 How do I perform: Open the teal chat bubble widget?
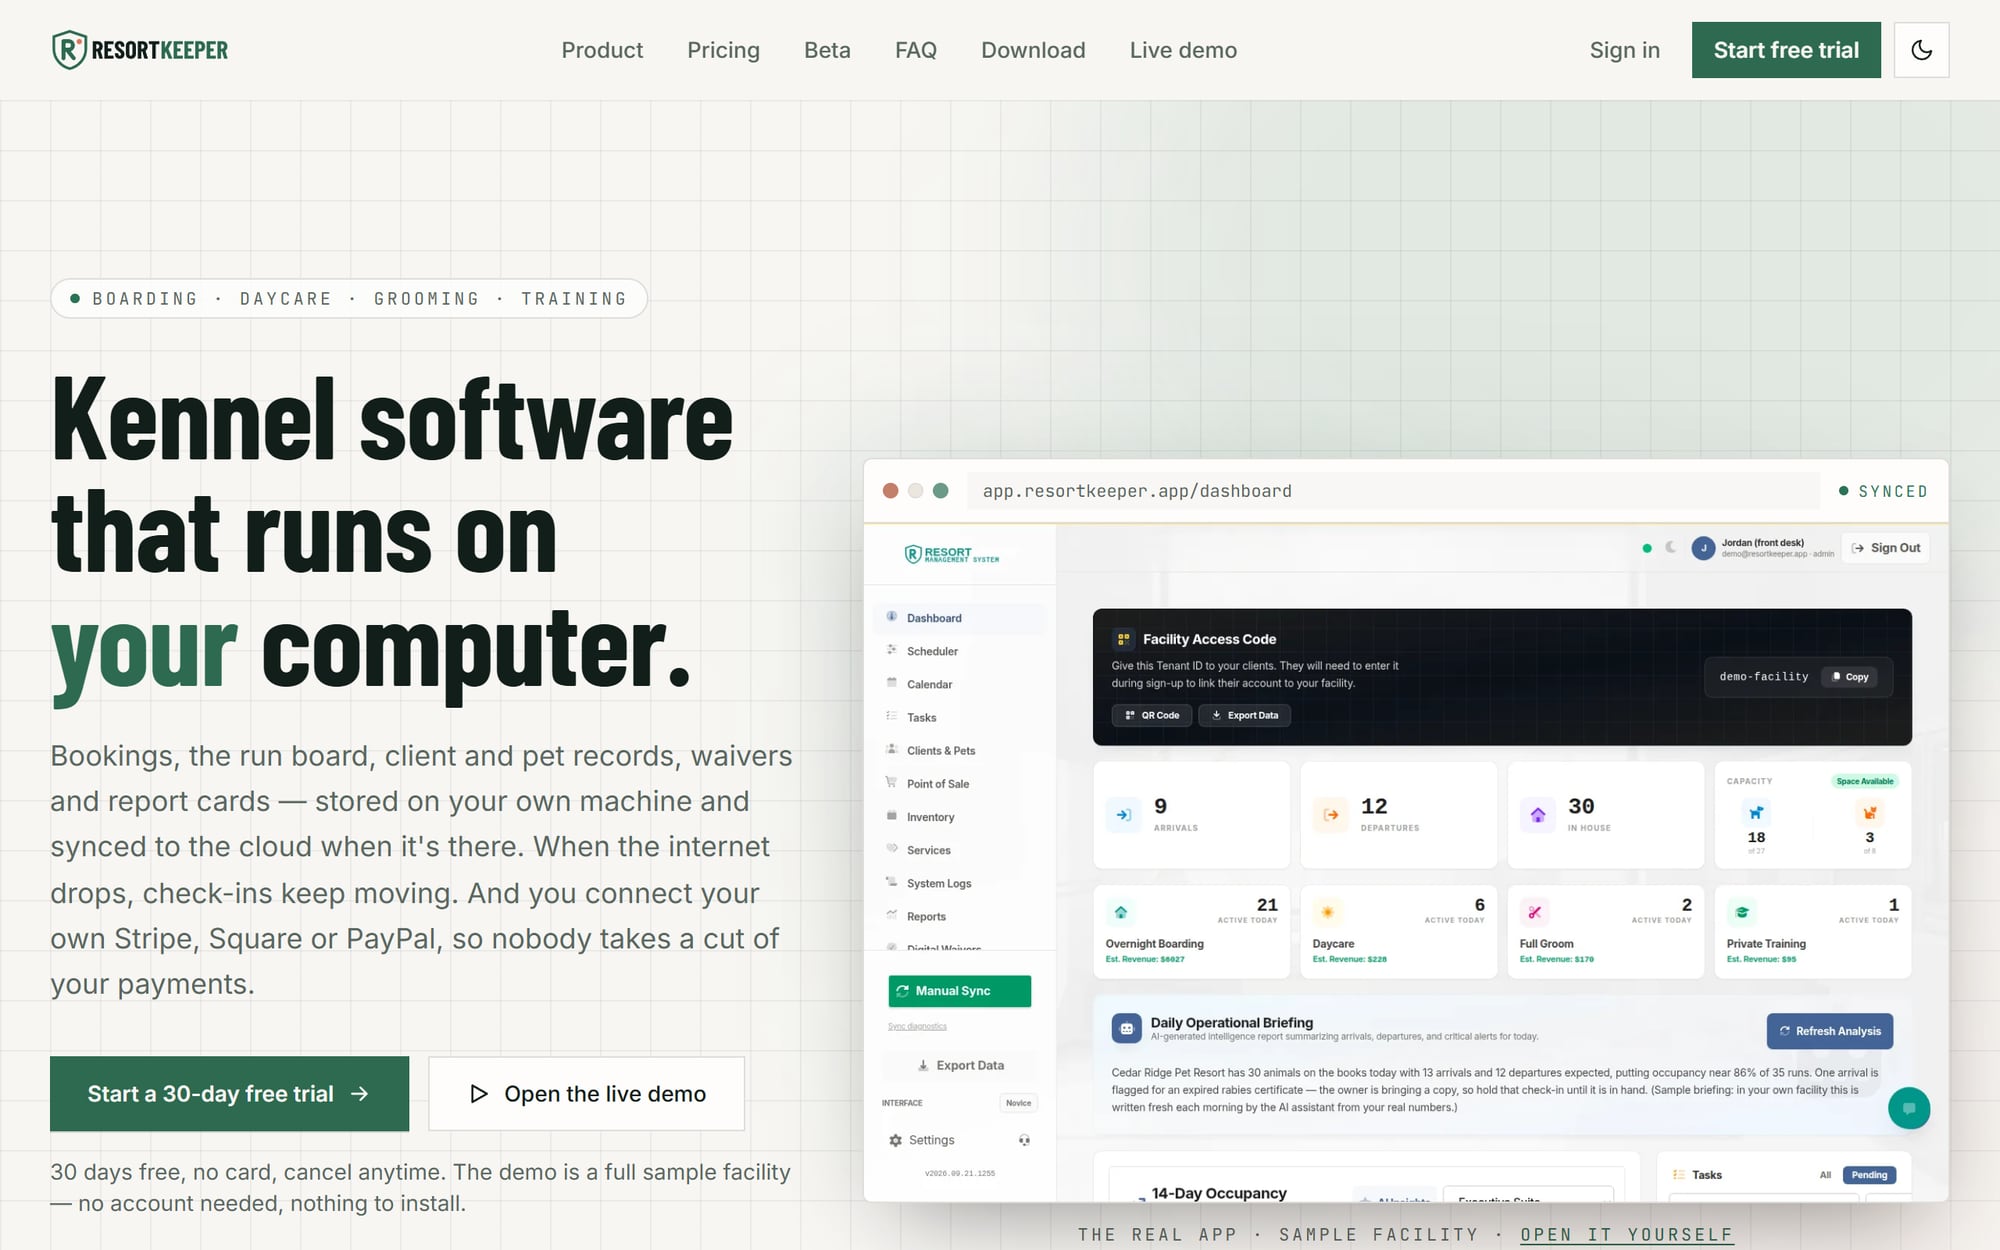[1908, 1108]
